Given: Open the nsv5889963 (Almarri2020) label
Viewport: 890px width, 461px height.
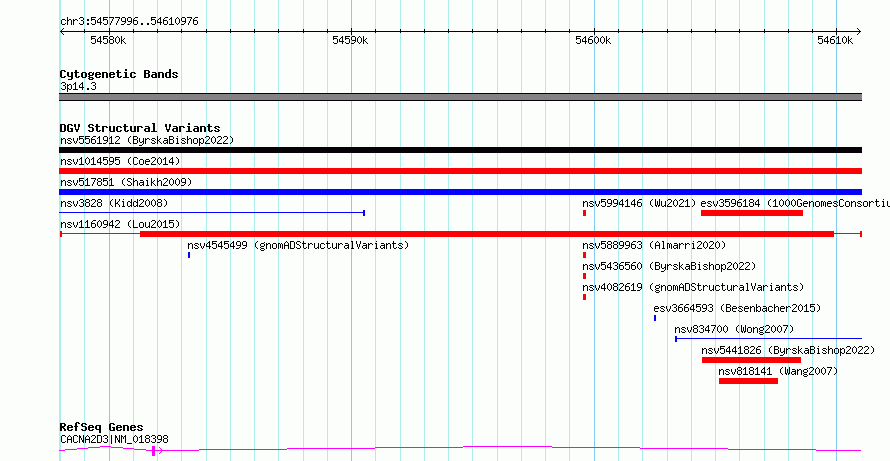Looking at the screenshot, I should (654, 245).
